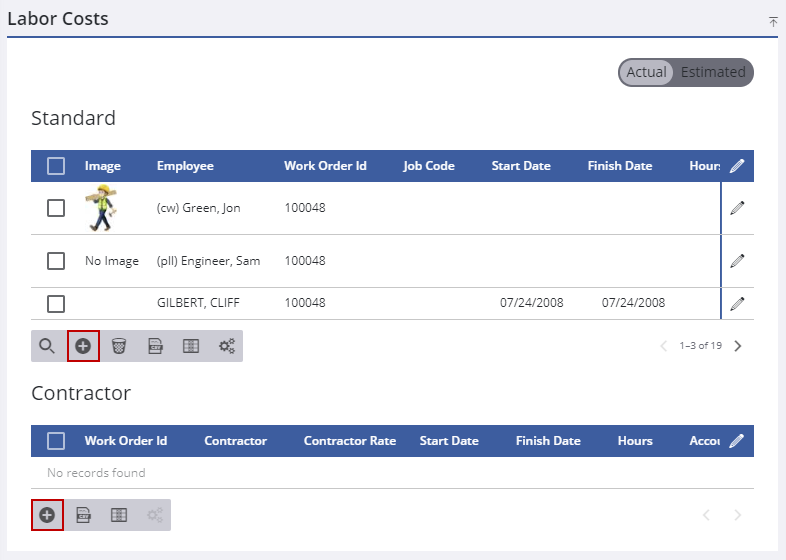The height and width of the screenshot is (560, 786).
Task: Go to previous page of Standard records
Action: [663, 346]
